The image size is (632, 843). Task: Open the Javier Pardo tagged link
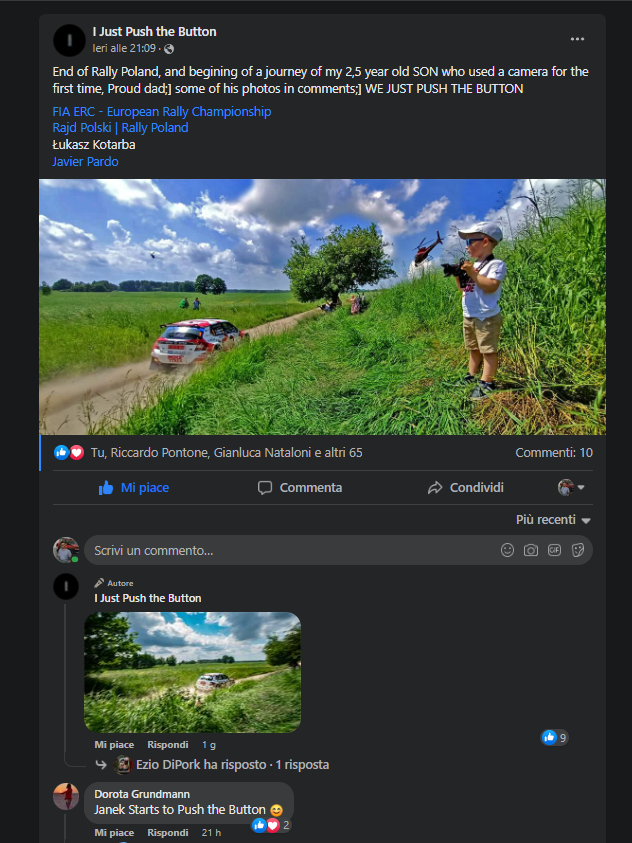85,162
